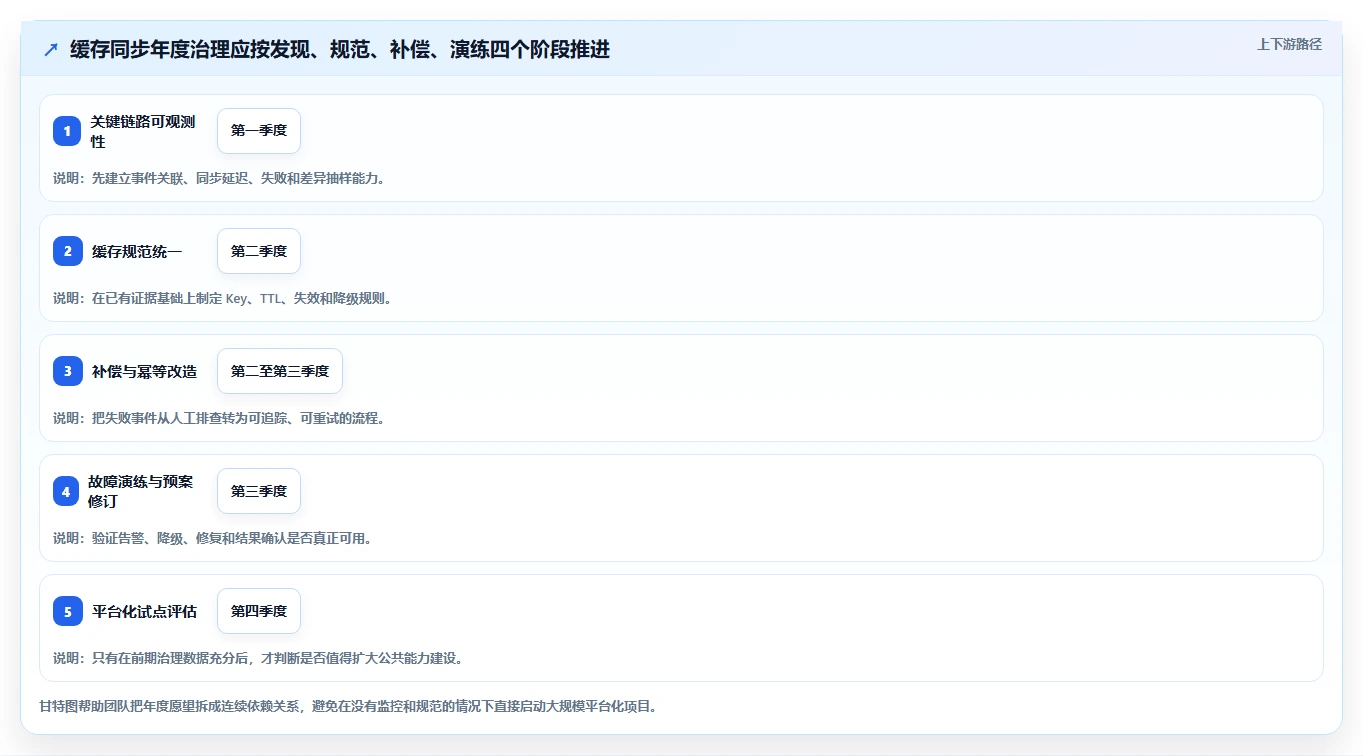Select the 第四季度 tag
1363x756 pixels.
[x=259, y=611]
